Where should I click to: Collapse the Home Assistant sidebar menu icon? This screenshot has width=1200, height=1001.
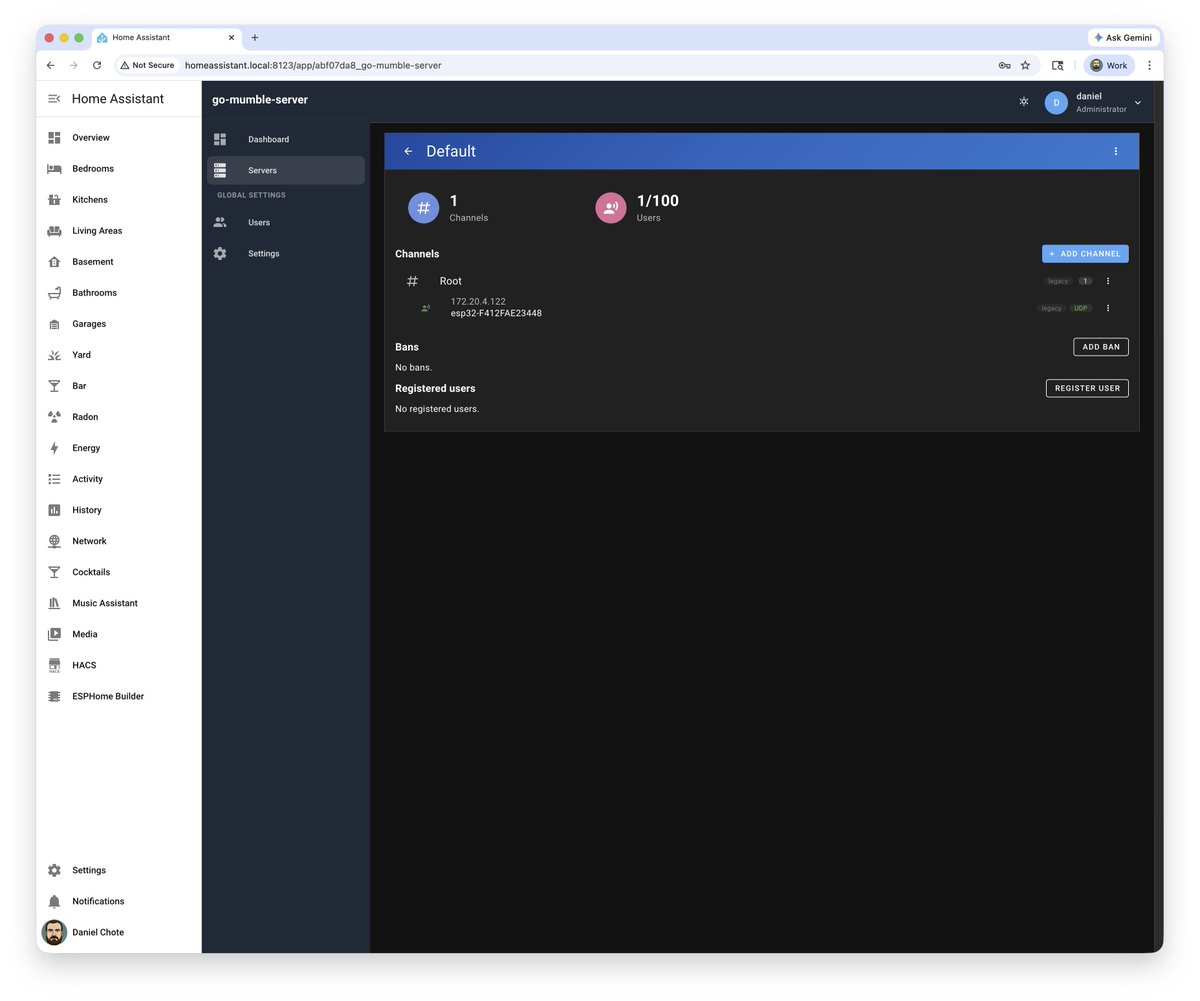click(54, 99)
